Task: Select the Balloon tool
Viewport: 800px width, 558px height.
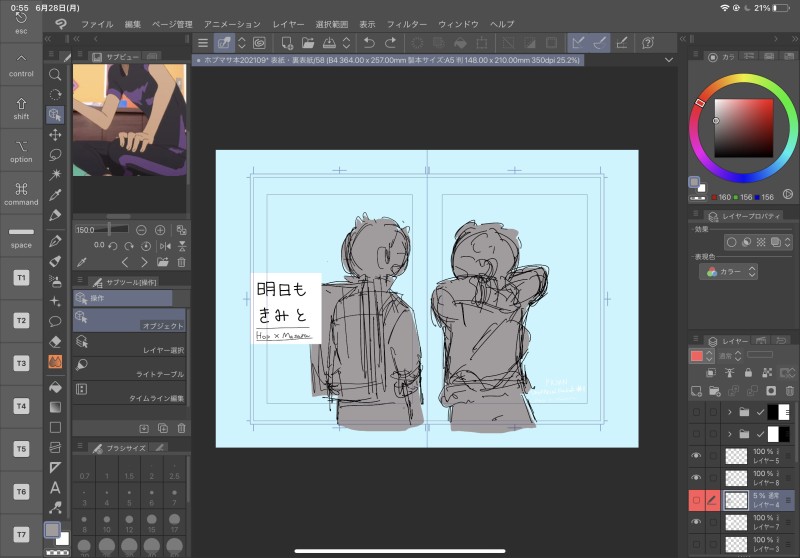Action: [x=55, y=321]
